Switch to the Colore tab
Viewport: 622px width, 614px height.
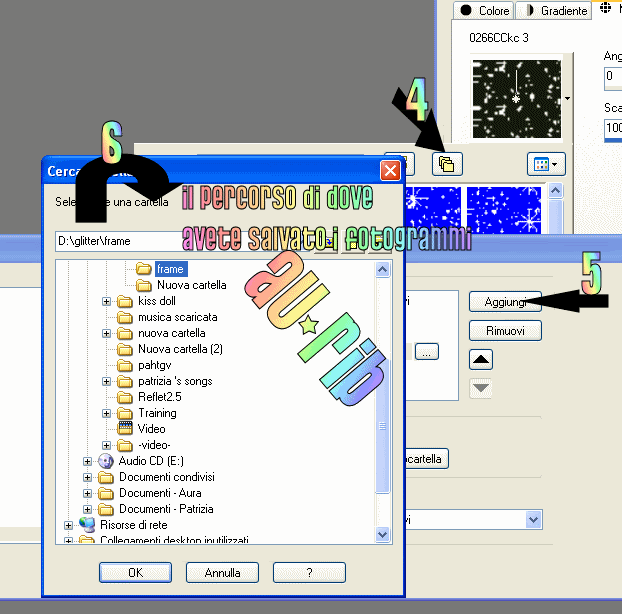[x=484, y=10]
